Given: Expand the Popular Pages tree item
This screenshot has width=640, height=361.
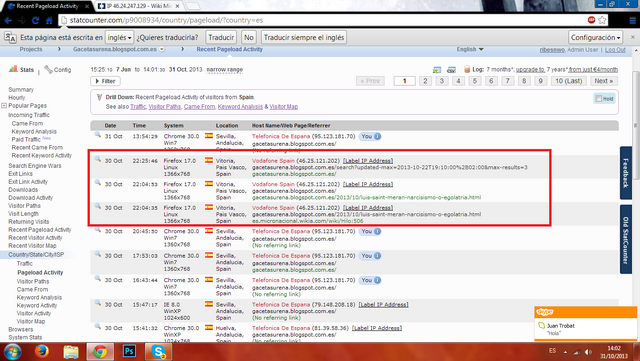Looking at the screenshot, I should click(4, 105).
